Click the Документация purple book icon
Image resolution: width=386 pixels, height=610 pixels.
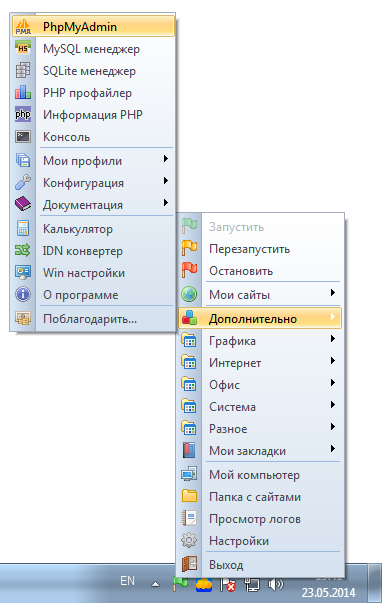(23, 204)
